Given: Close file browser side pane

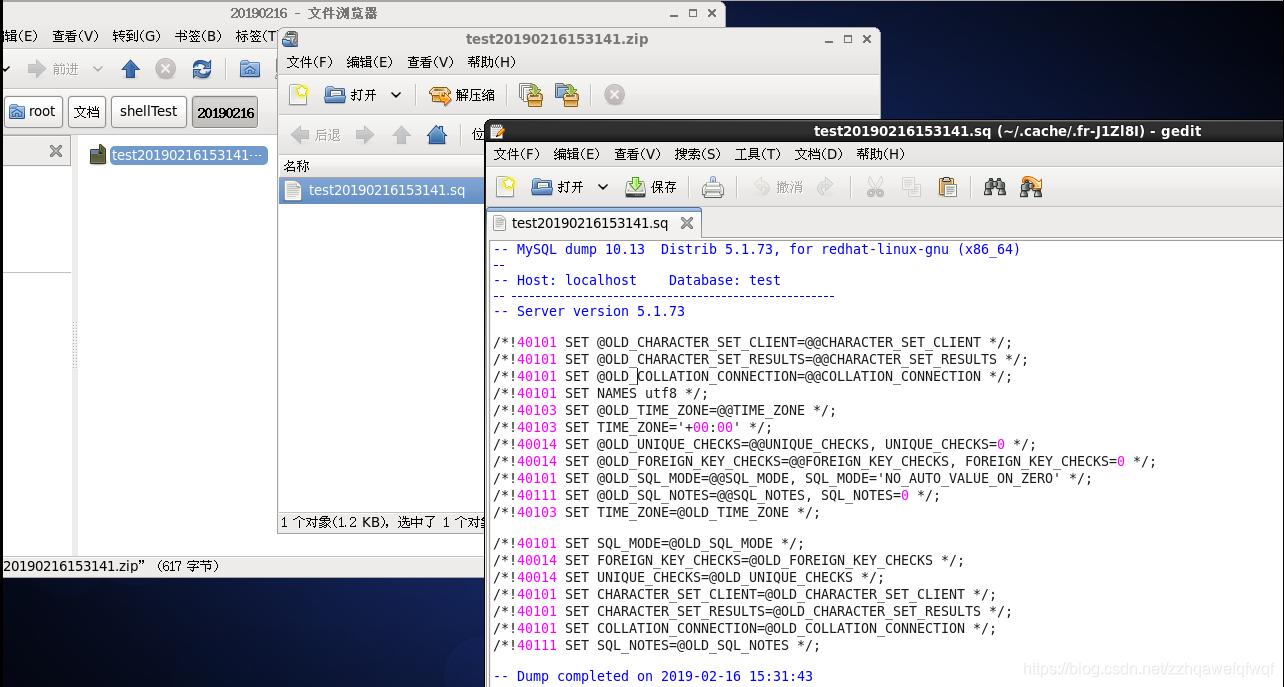Looking at the screenshot, I should tap(56, 151).
